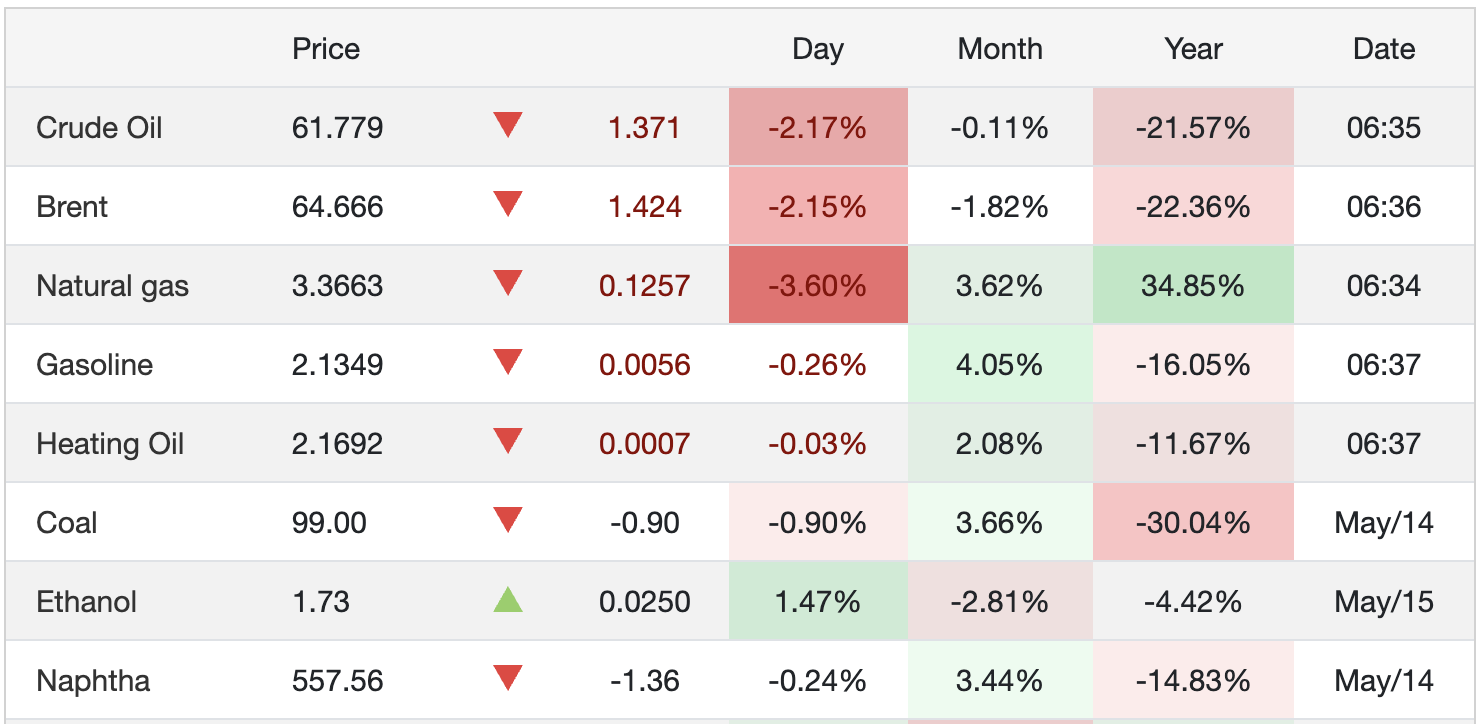Image resolution: width=1484 pixels, height=724 pixels.
Task: Sort table by the Year column header
Action: tap(1193, 49)
